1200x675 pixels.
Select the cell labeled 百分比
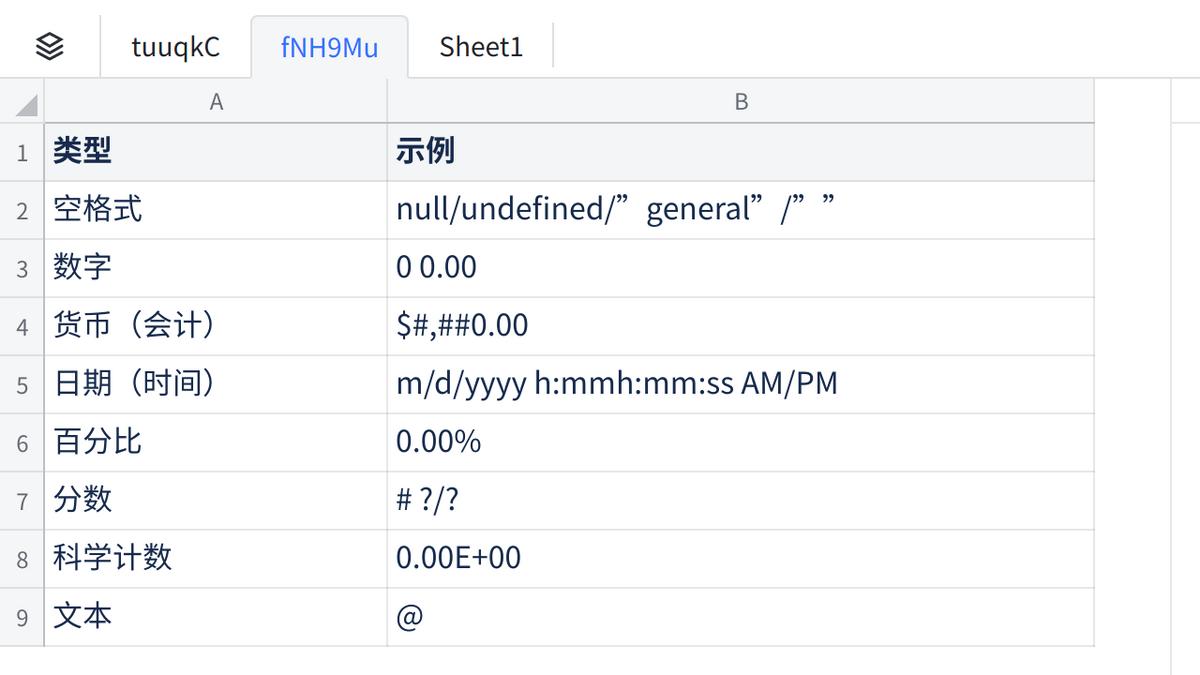point(216,442)
